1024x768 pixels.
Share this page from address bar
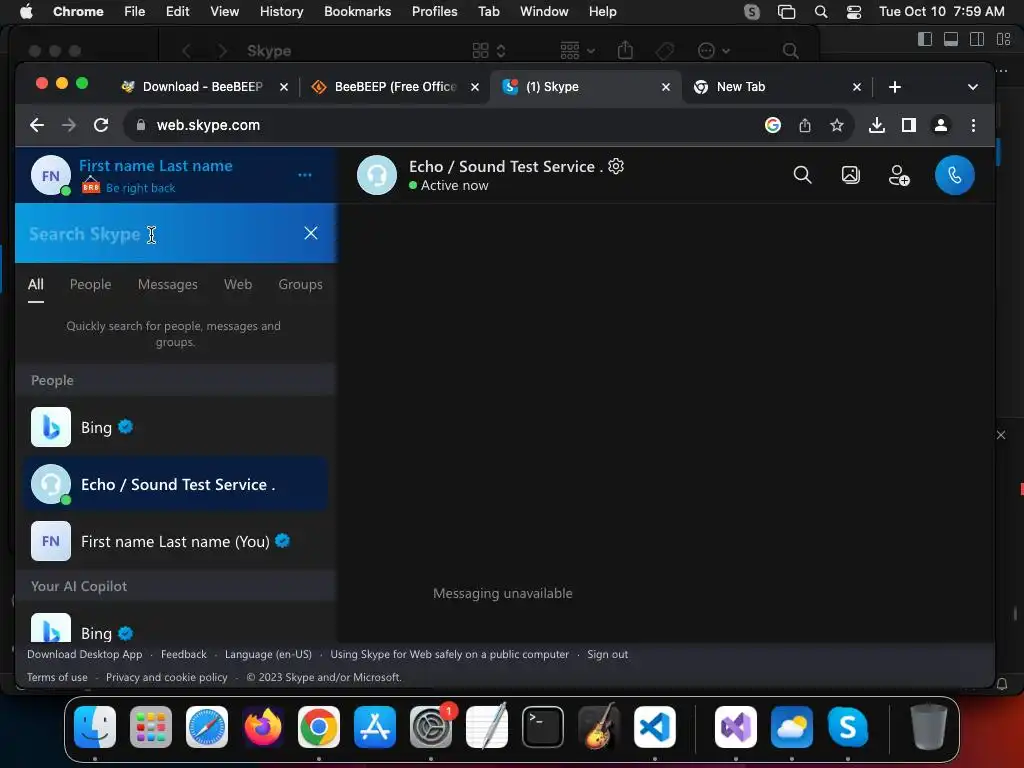pyautogui.click(x=805, y=125)
